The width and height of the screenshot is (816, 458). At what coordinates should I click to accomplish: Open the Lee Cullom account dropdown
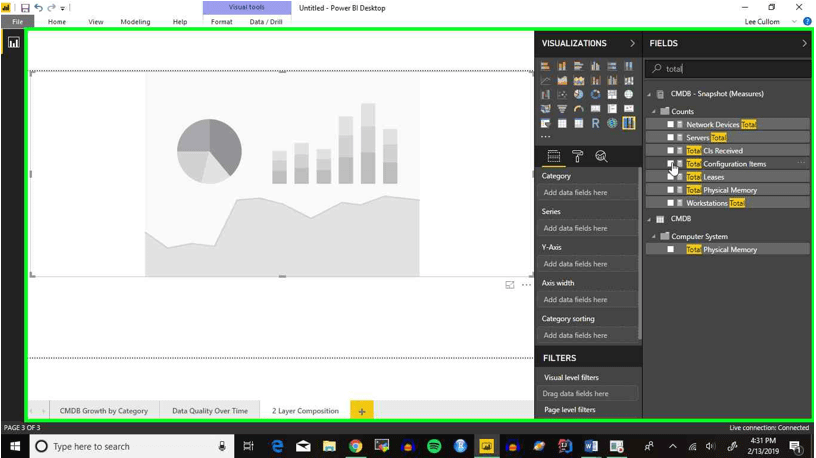click(x=794, y=21)
